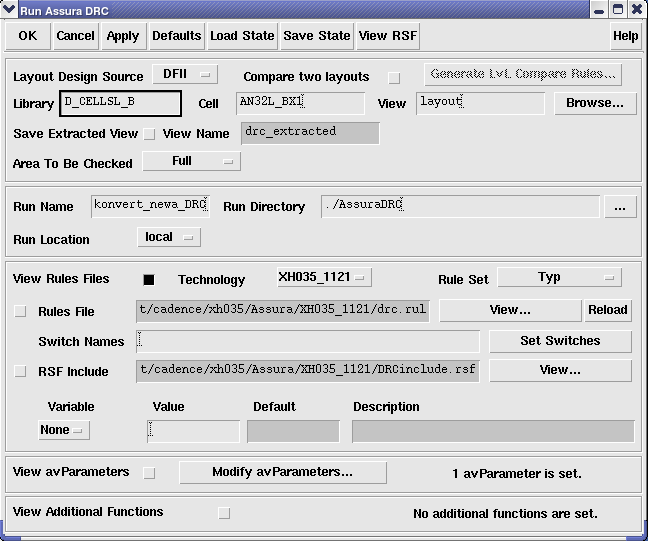Image resolution: width=648 pixels, height=541 pixels.
Task: Open Rule Set Typ dropdown
Action: coord(560,277)
